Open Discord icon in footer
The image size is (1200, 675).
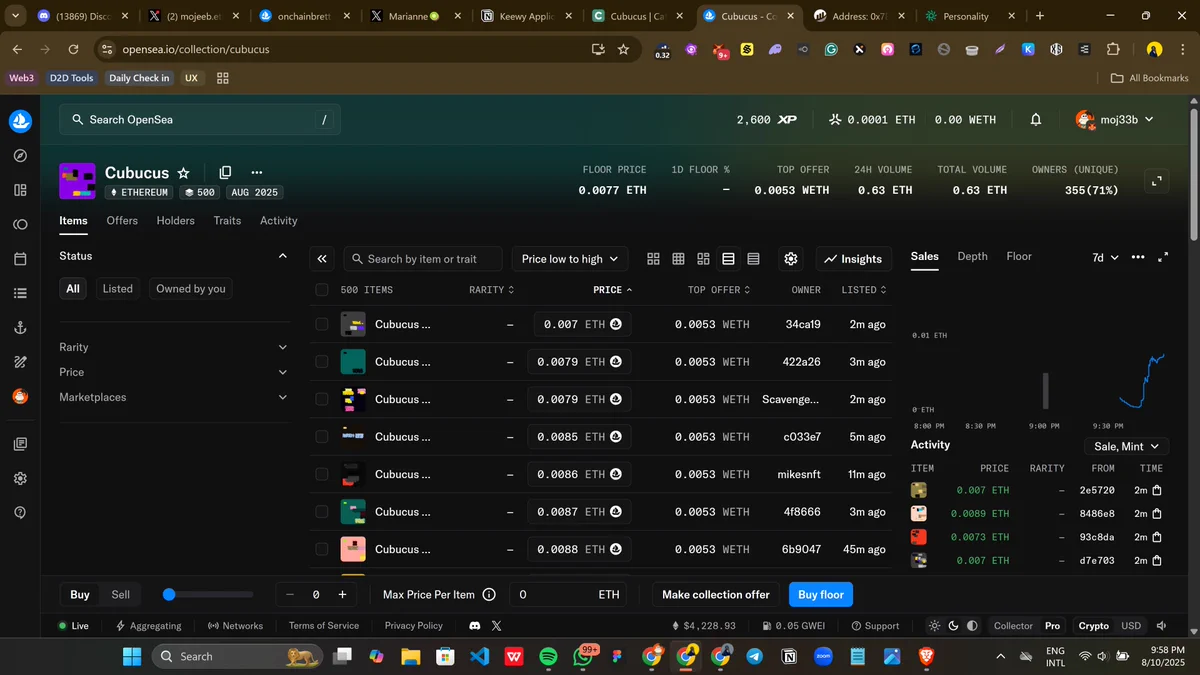tap(475, 625)
